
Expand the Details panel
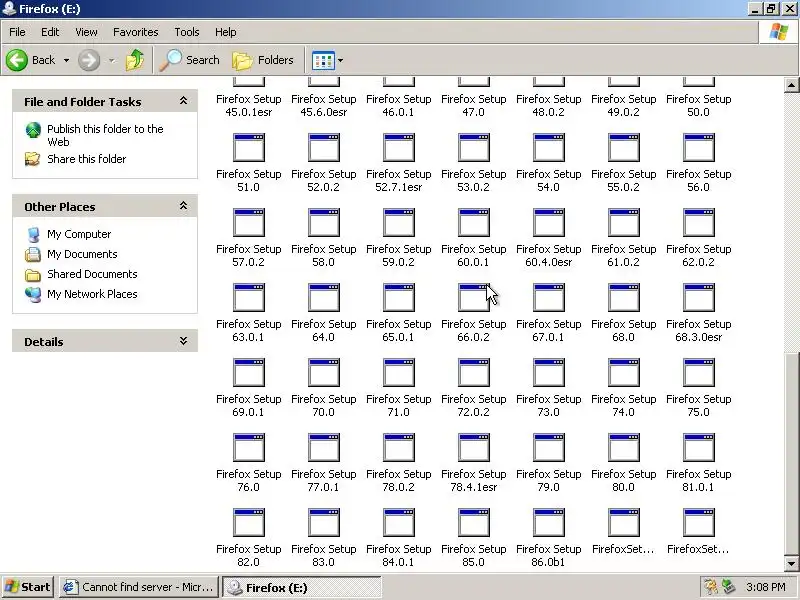(183, 341)
